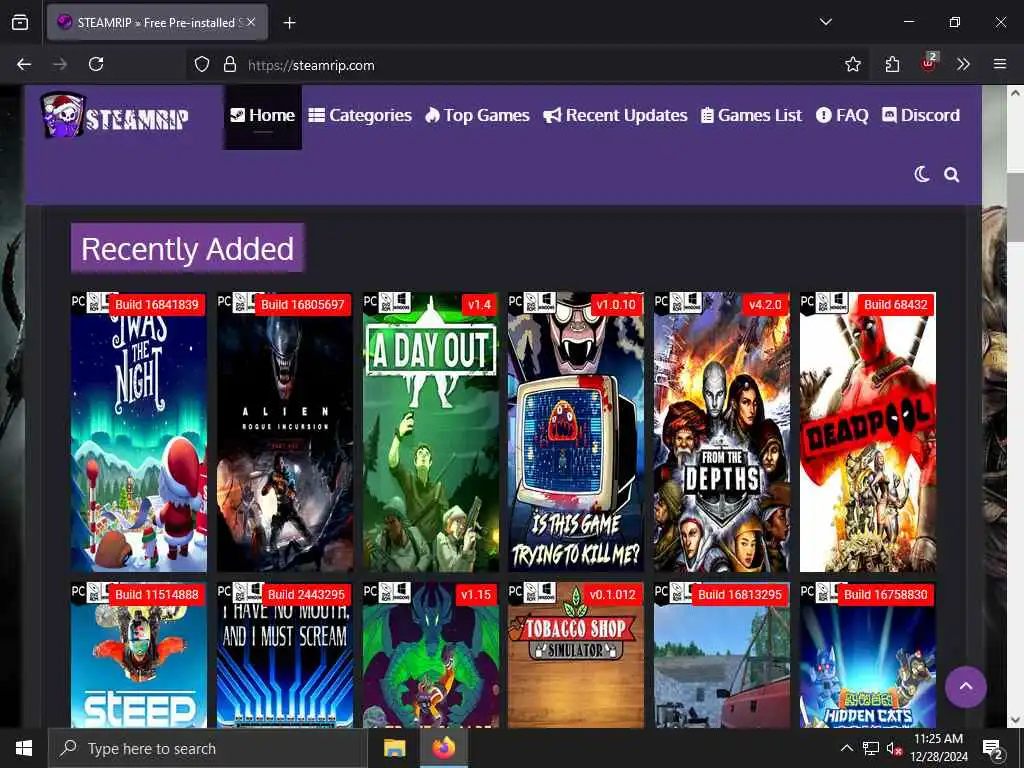Go forward with the forward arrow

[60, 64]
